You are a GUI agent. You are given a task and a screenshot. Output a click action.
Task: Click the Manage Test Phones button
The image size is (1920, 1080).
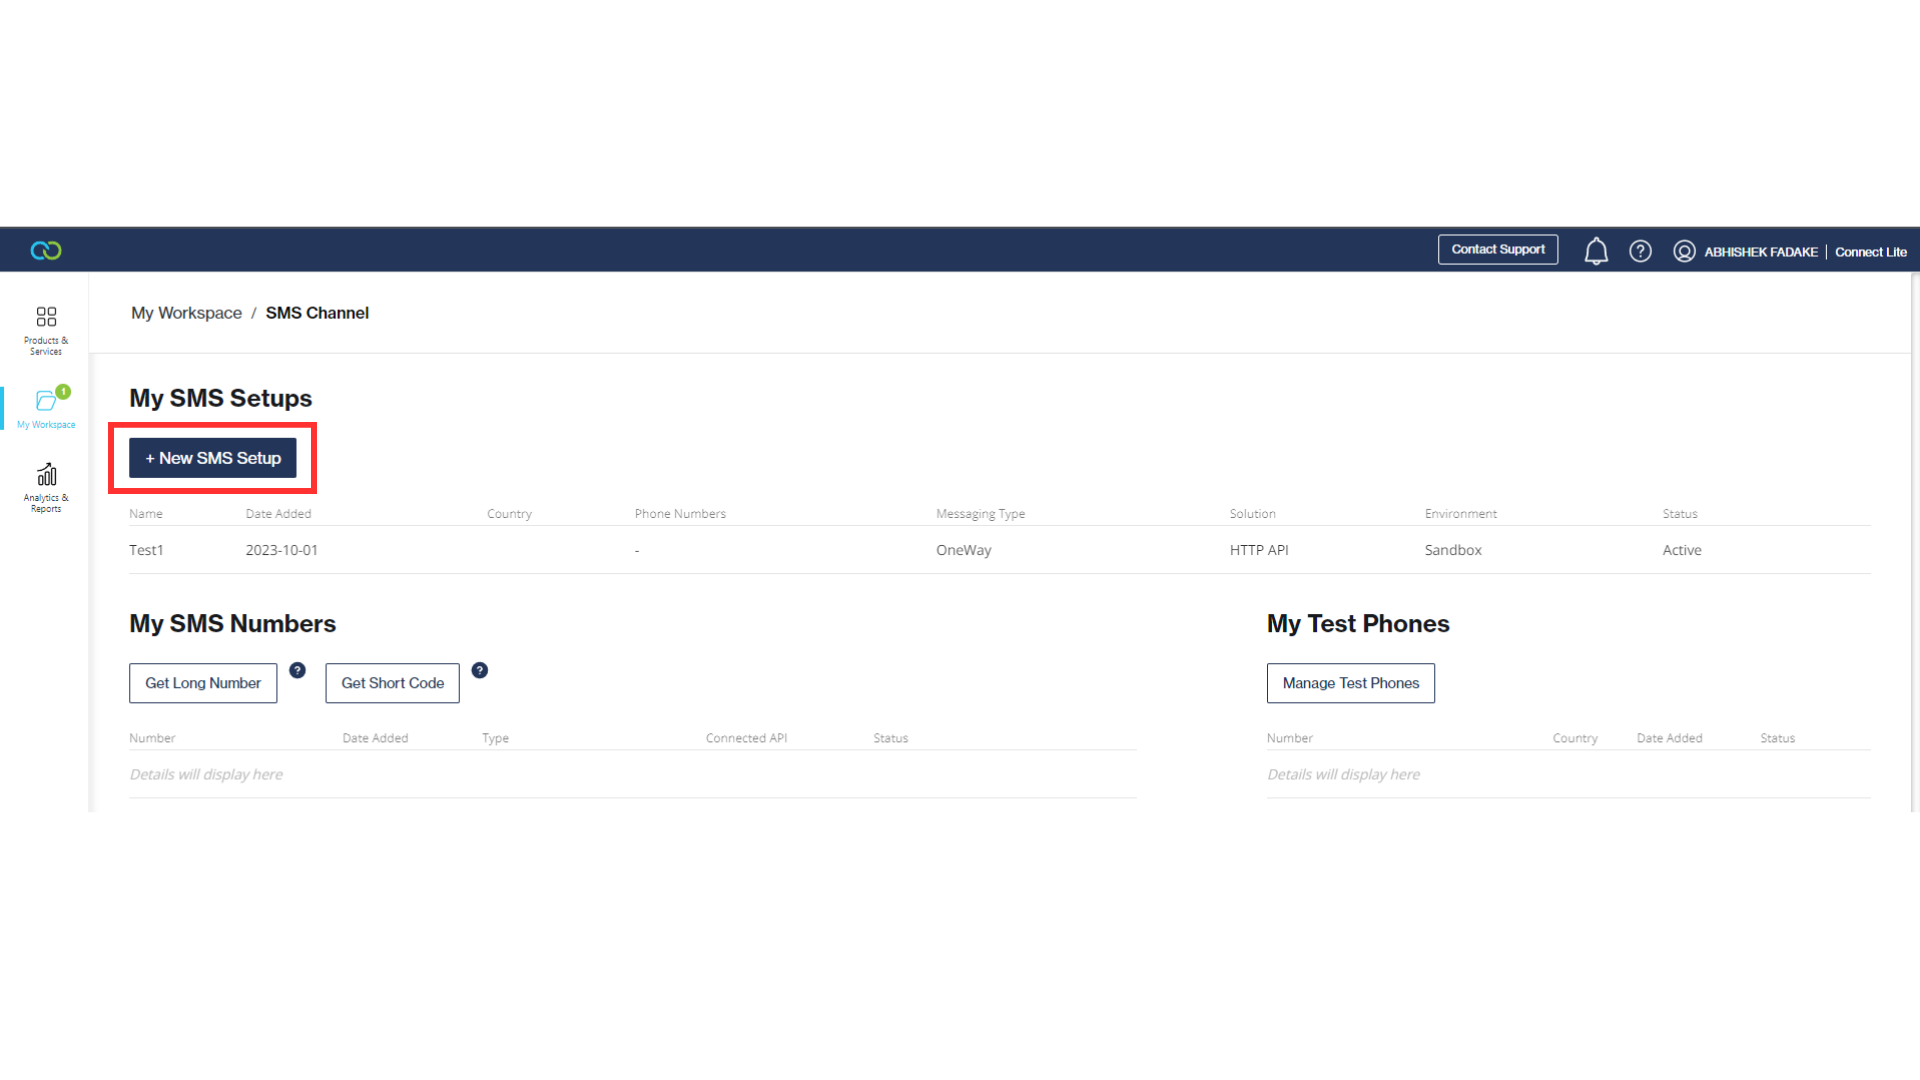point(1350,683)
